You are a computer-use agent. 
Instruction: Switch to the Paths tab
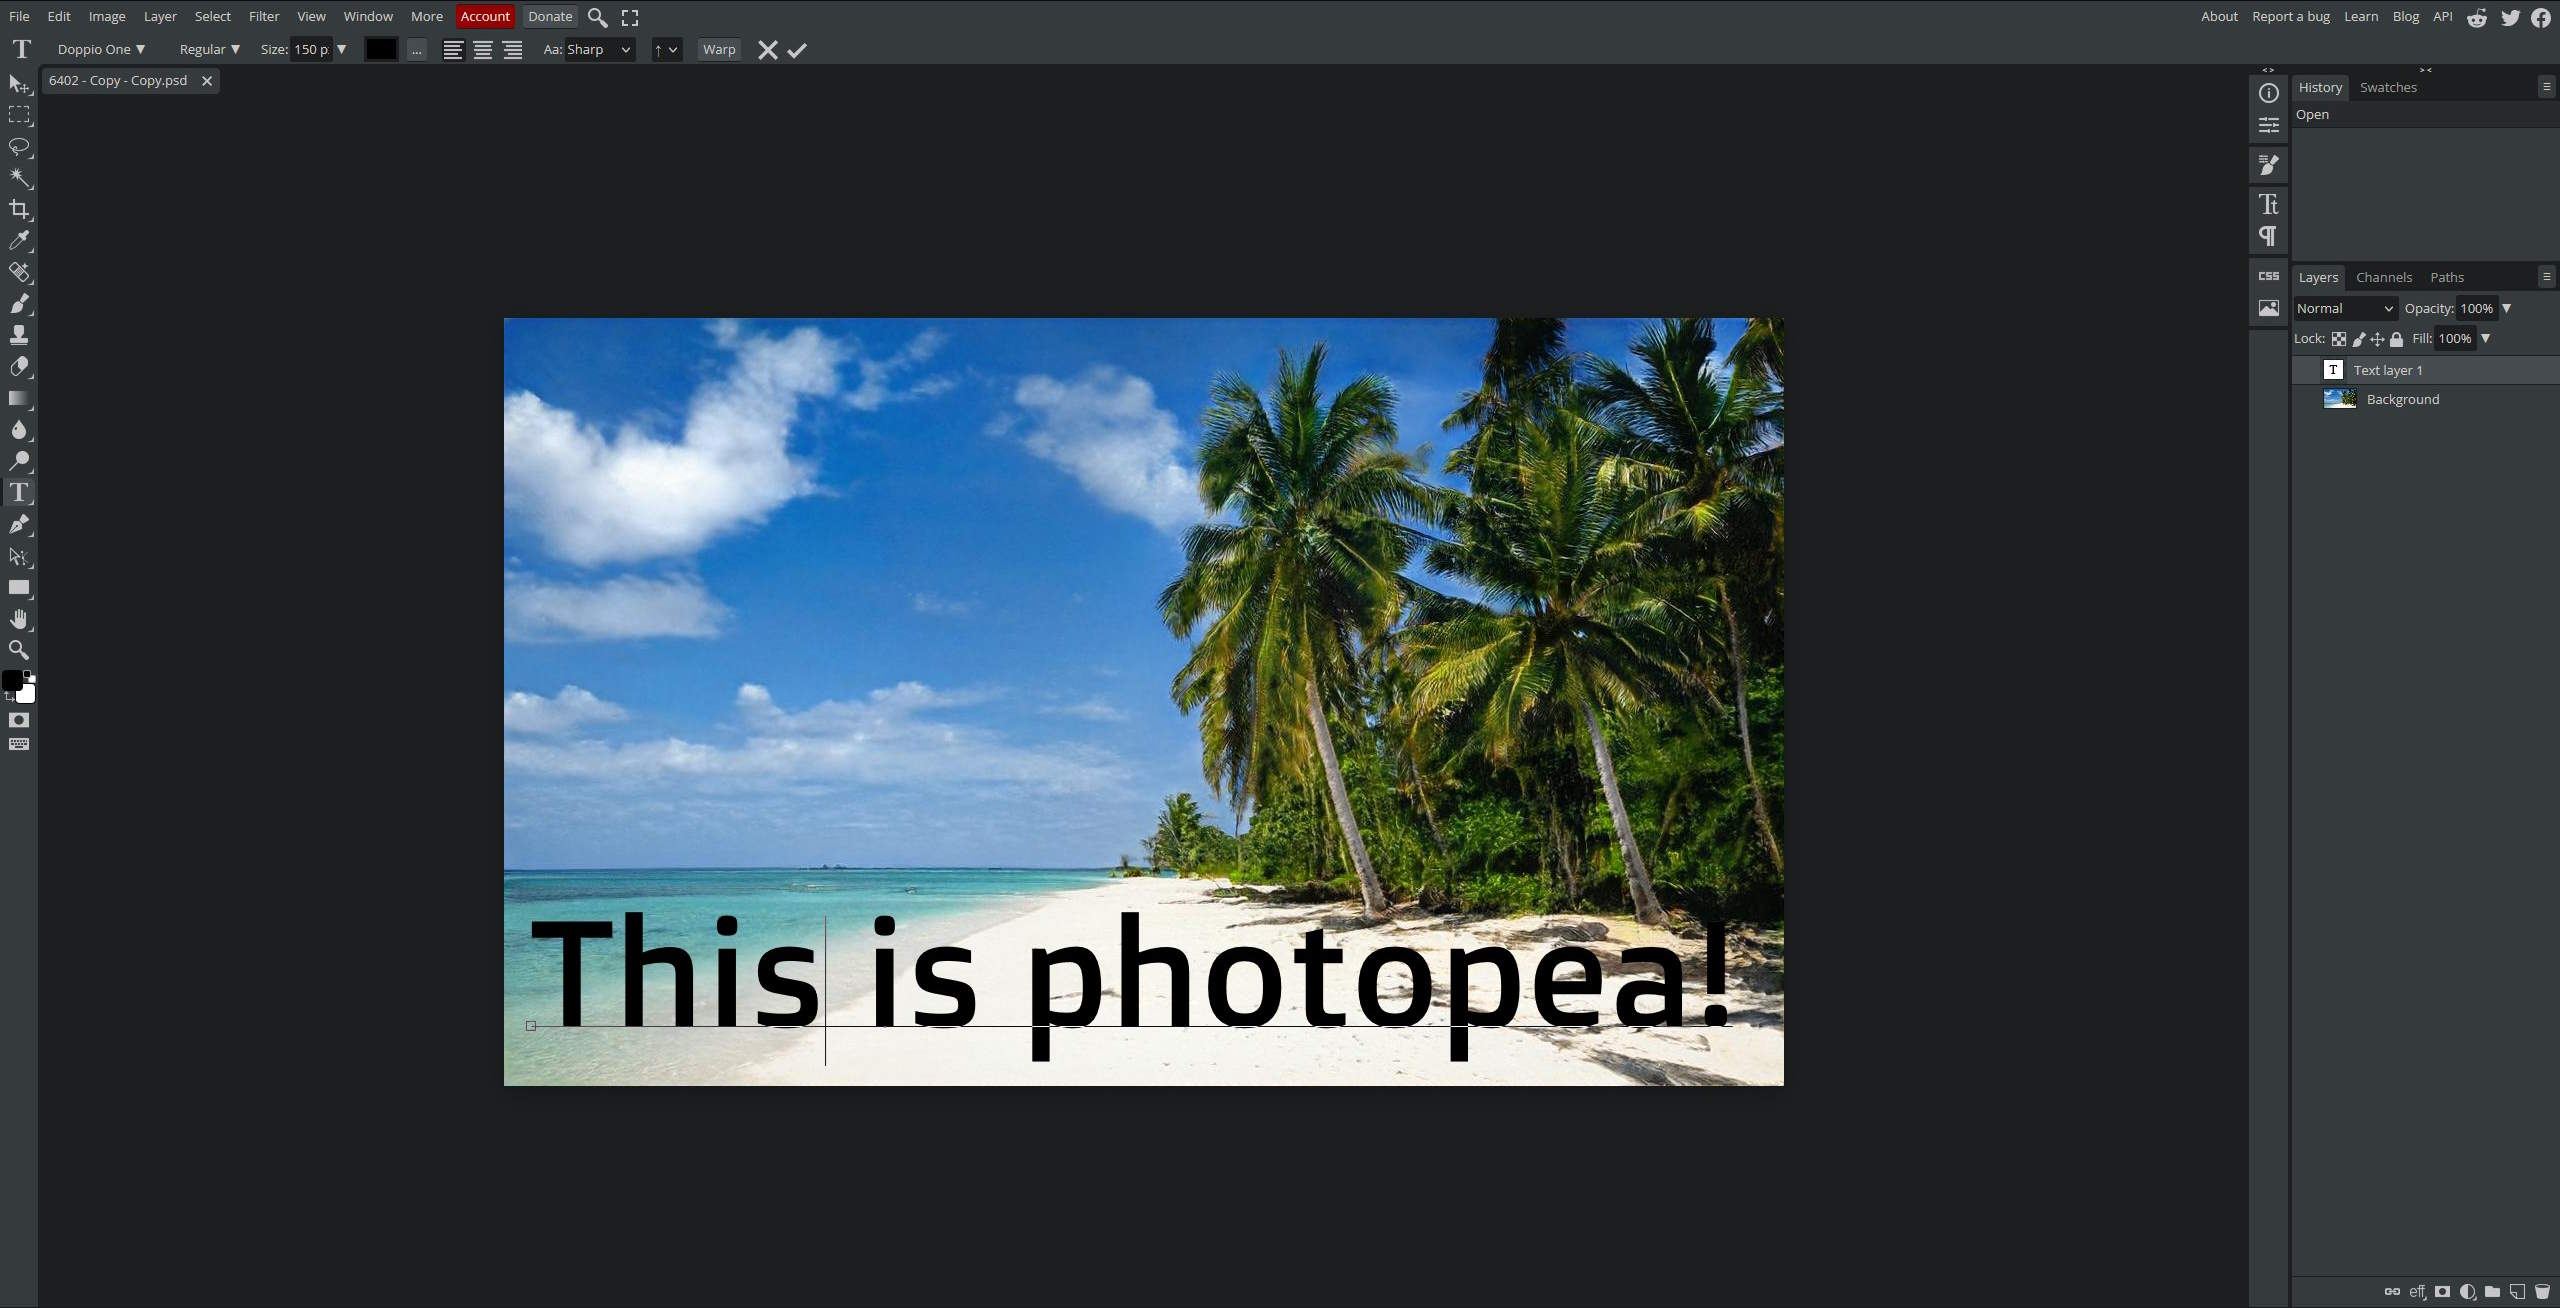point(2447,277)
